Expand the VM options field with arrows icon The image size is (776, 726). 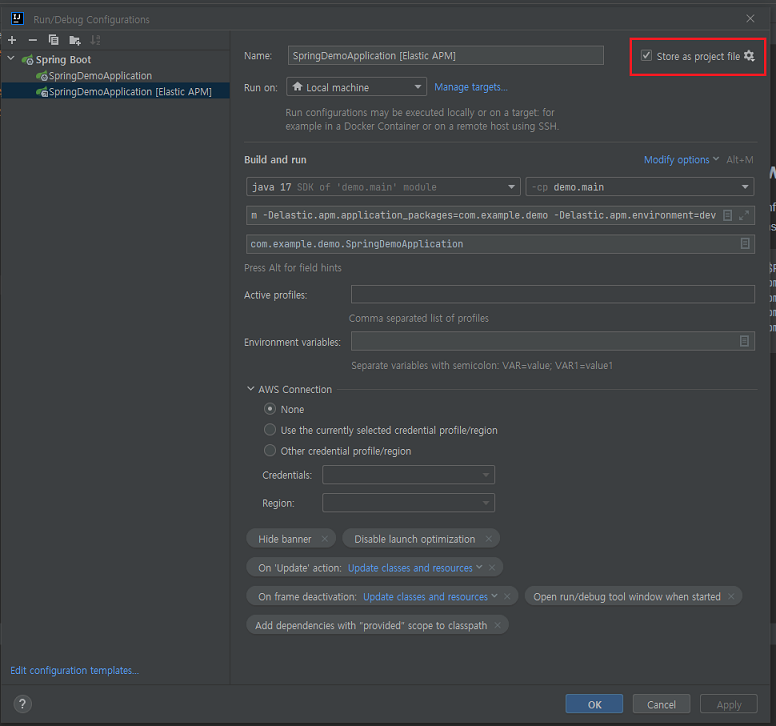coord(744,215)
